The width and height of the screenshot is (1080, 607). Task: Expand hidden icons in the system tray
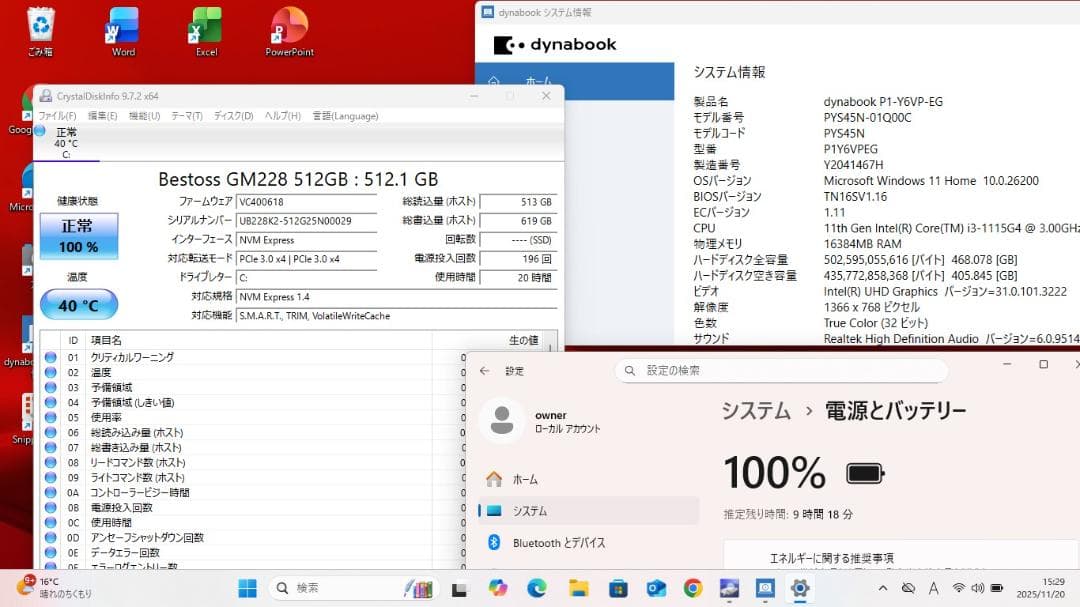click(884, 589)
